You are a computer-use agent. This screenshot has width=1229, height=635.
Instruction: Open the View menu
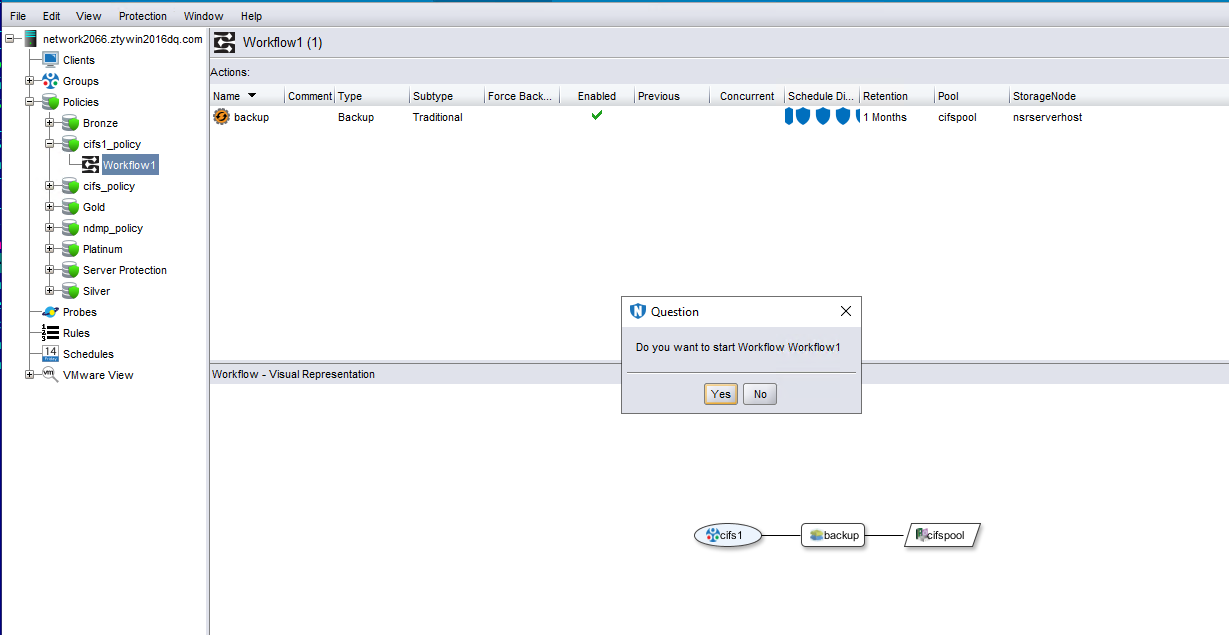pos(89,16)
